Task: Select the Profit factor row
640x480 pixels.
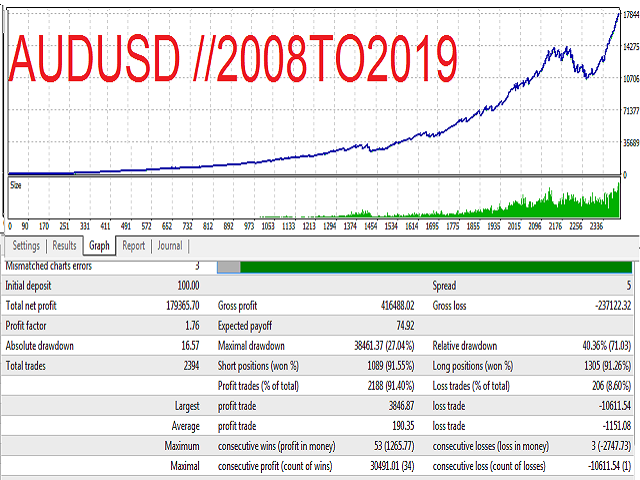Action: coord(316,326)
